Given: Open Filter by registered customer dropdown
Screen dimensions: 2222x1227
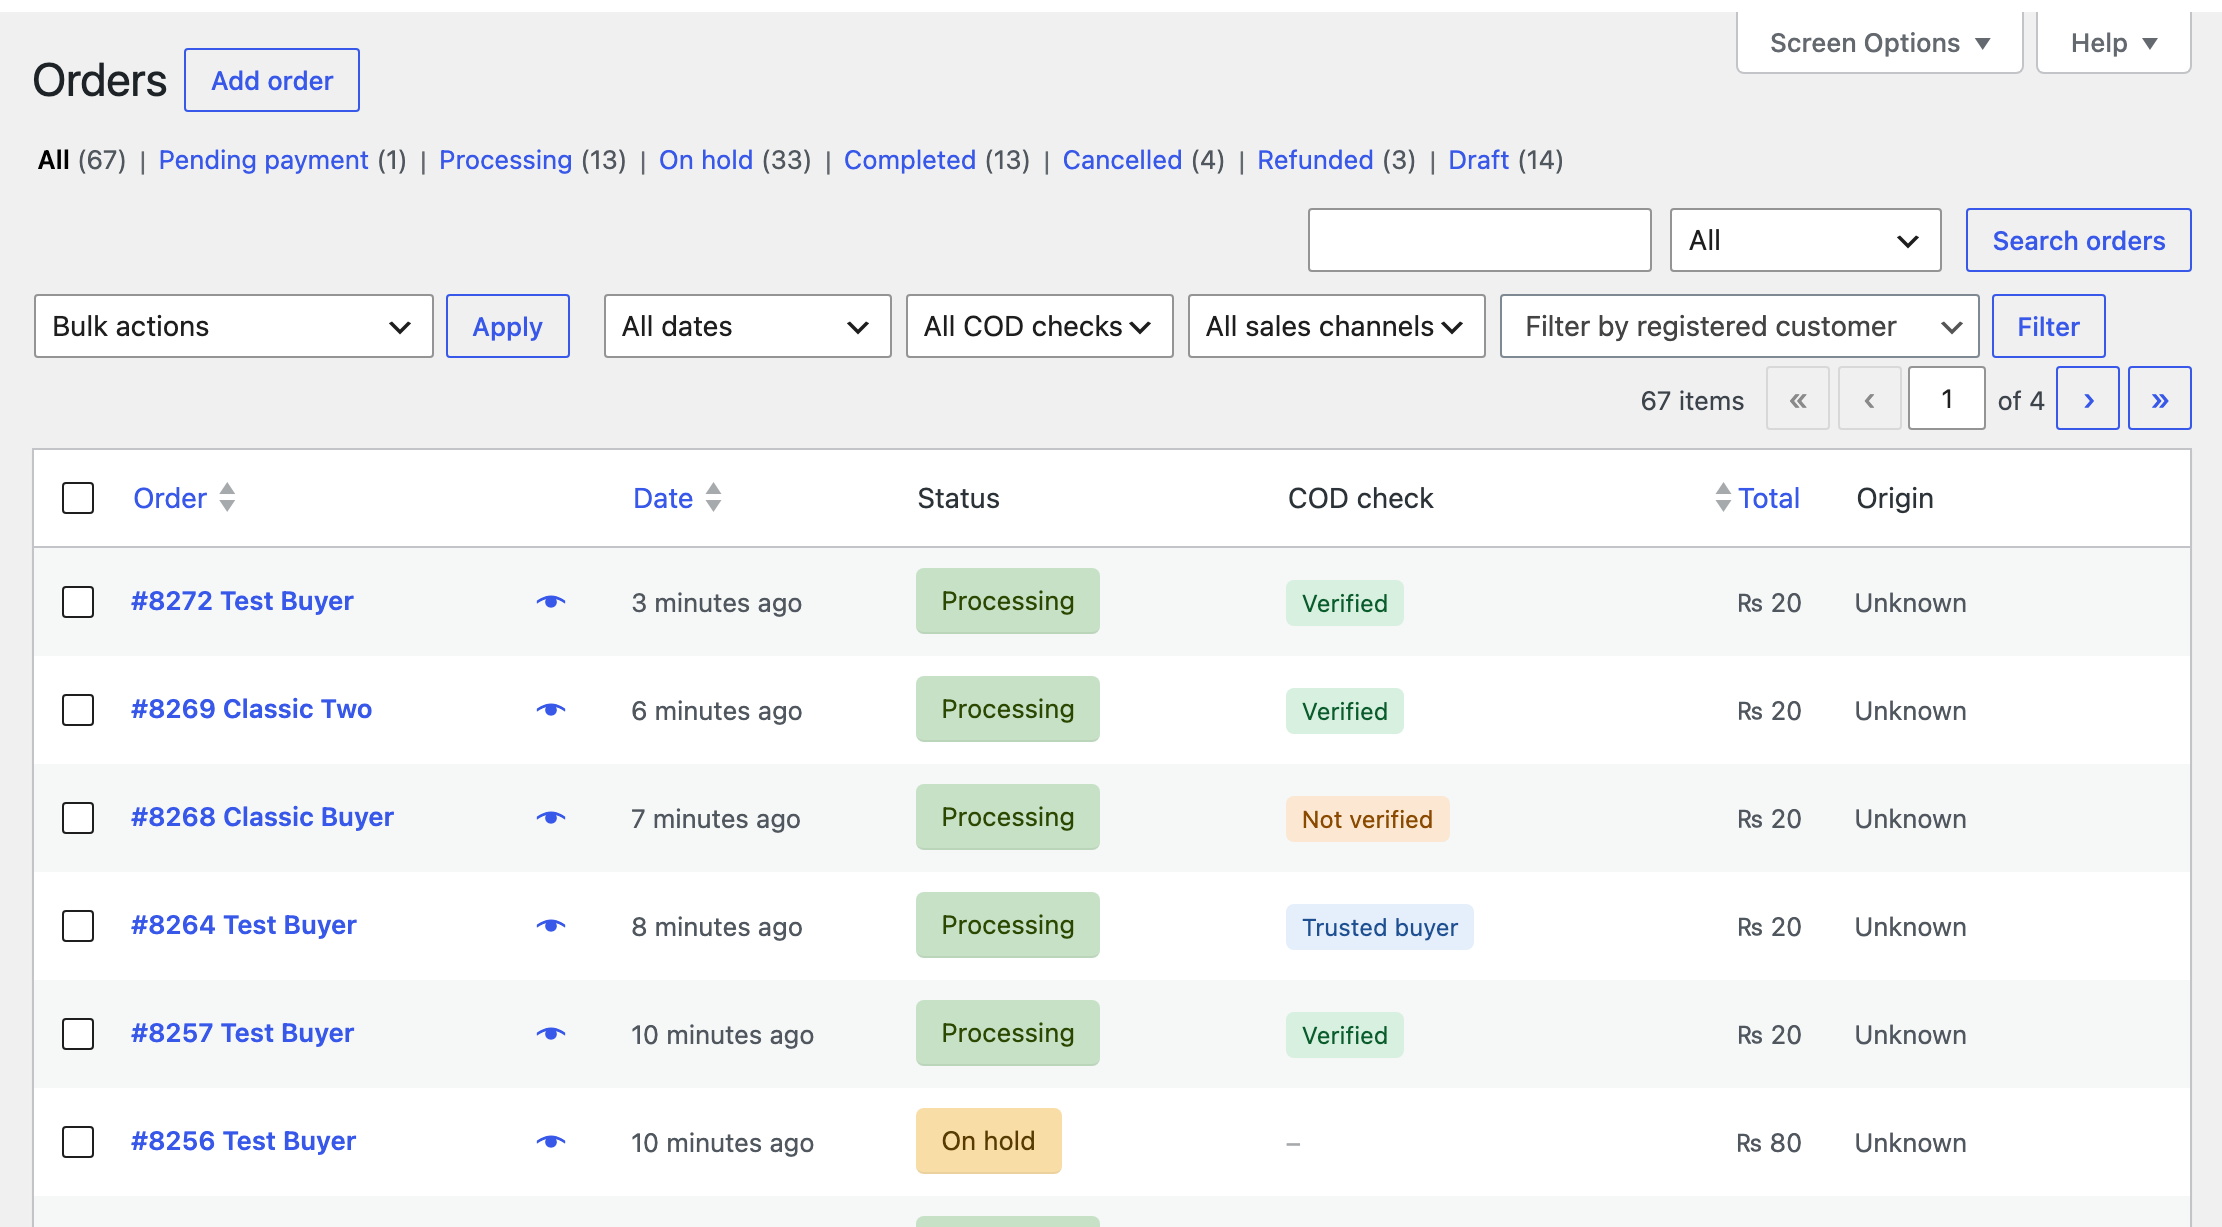Looking at the screenshot, I should click(x=1740, y=326).
